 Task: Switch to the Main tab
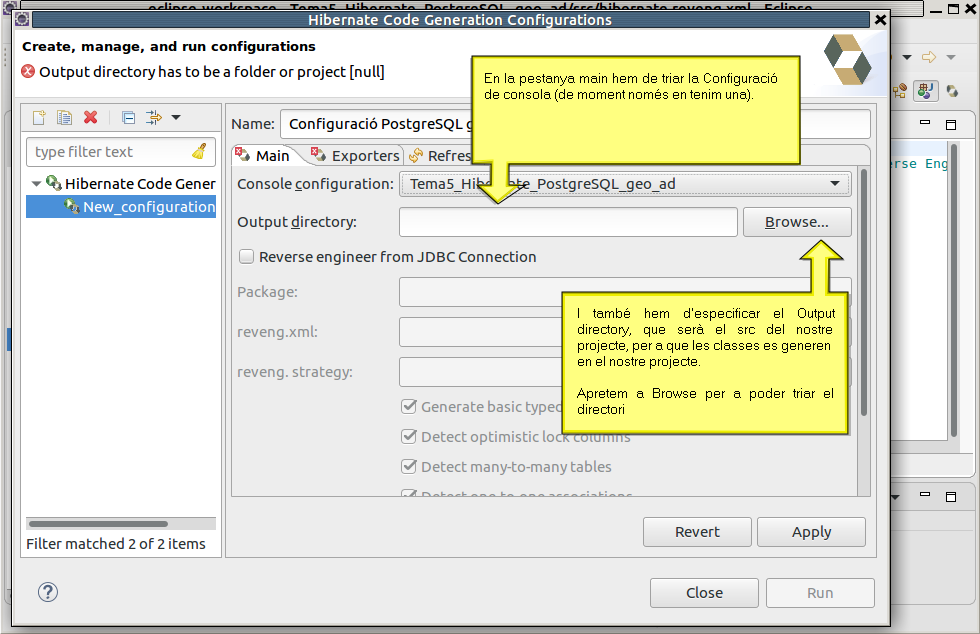click(x=264, y=156)
